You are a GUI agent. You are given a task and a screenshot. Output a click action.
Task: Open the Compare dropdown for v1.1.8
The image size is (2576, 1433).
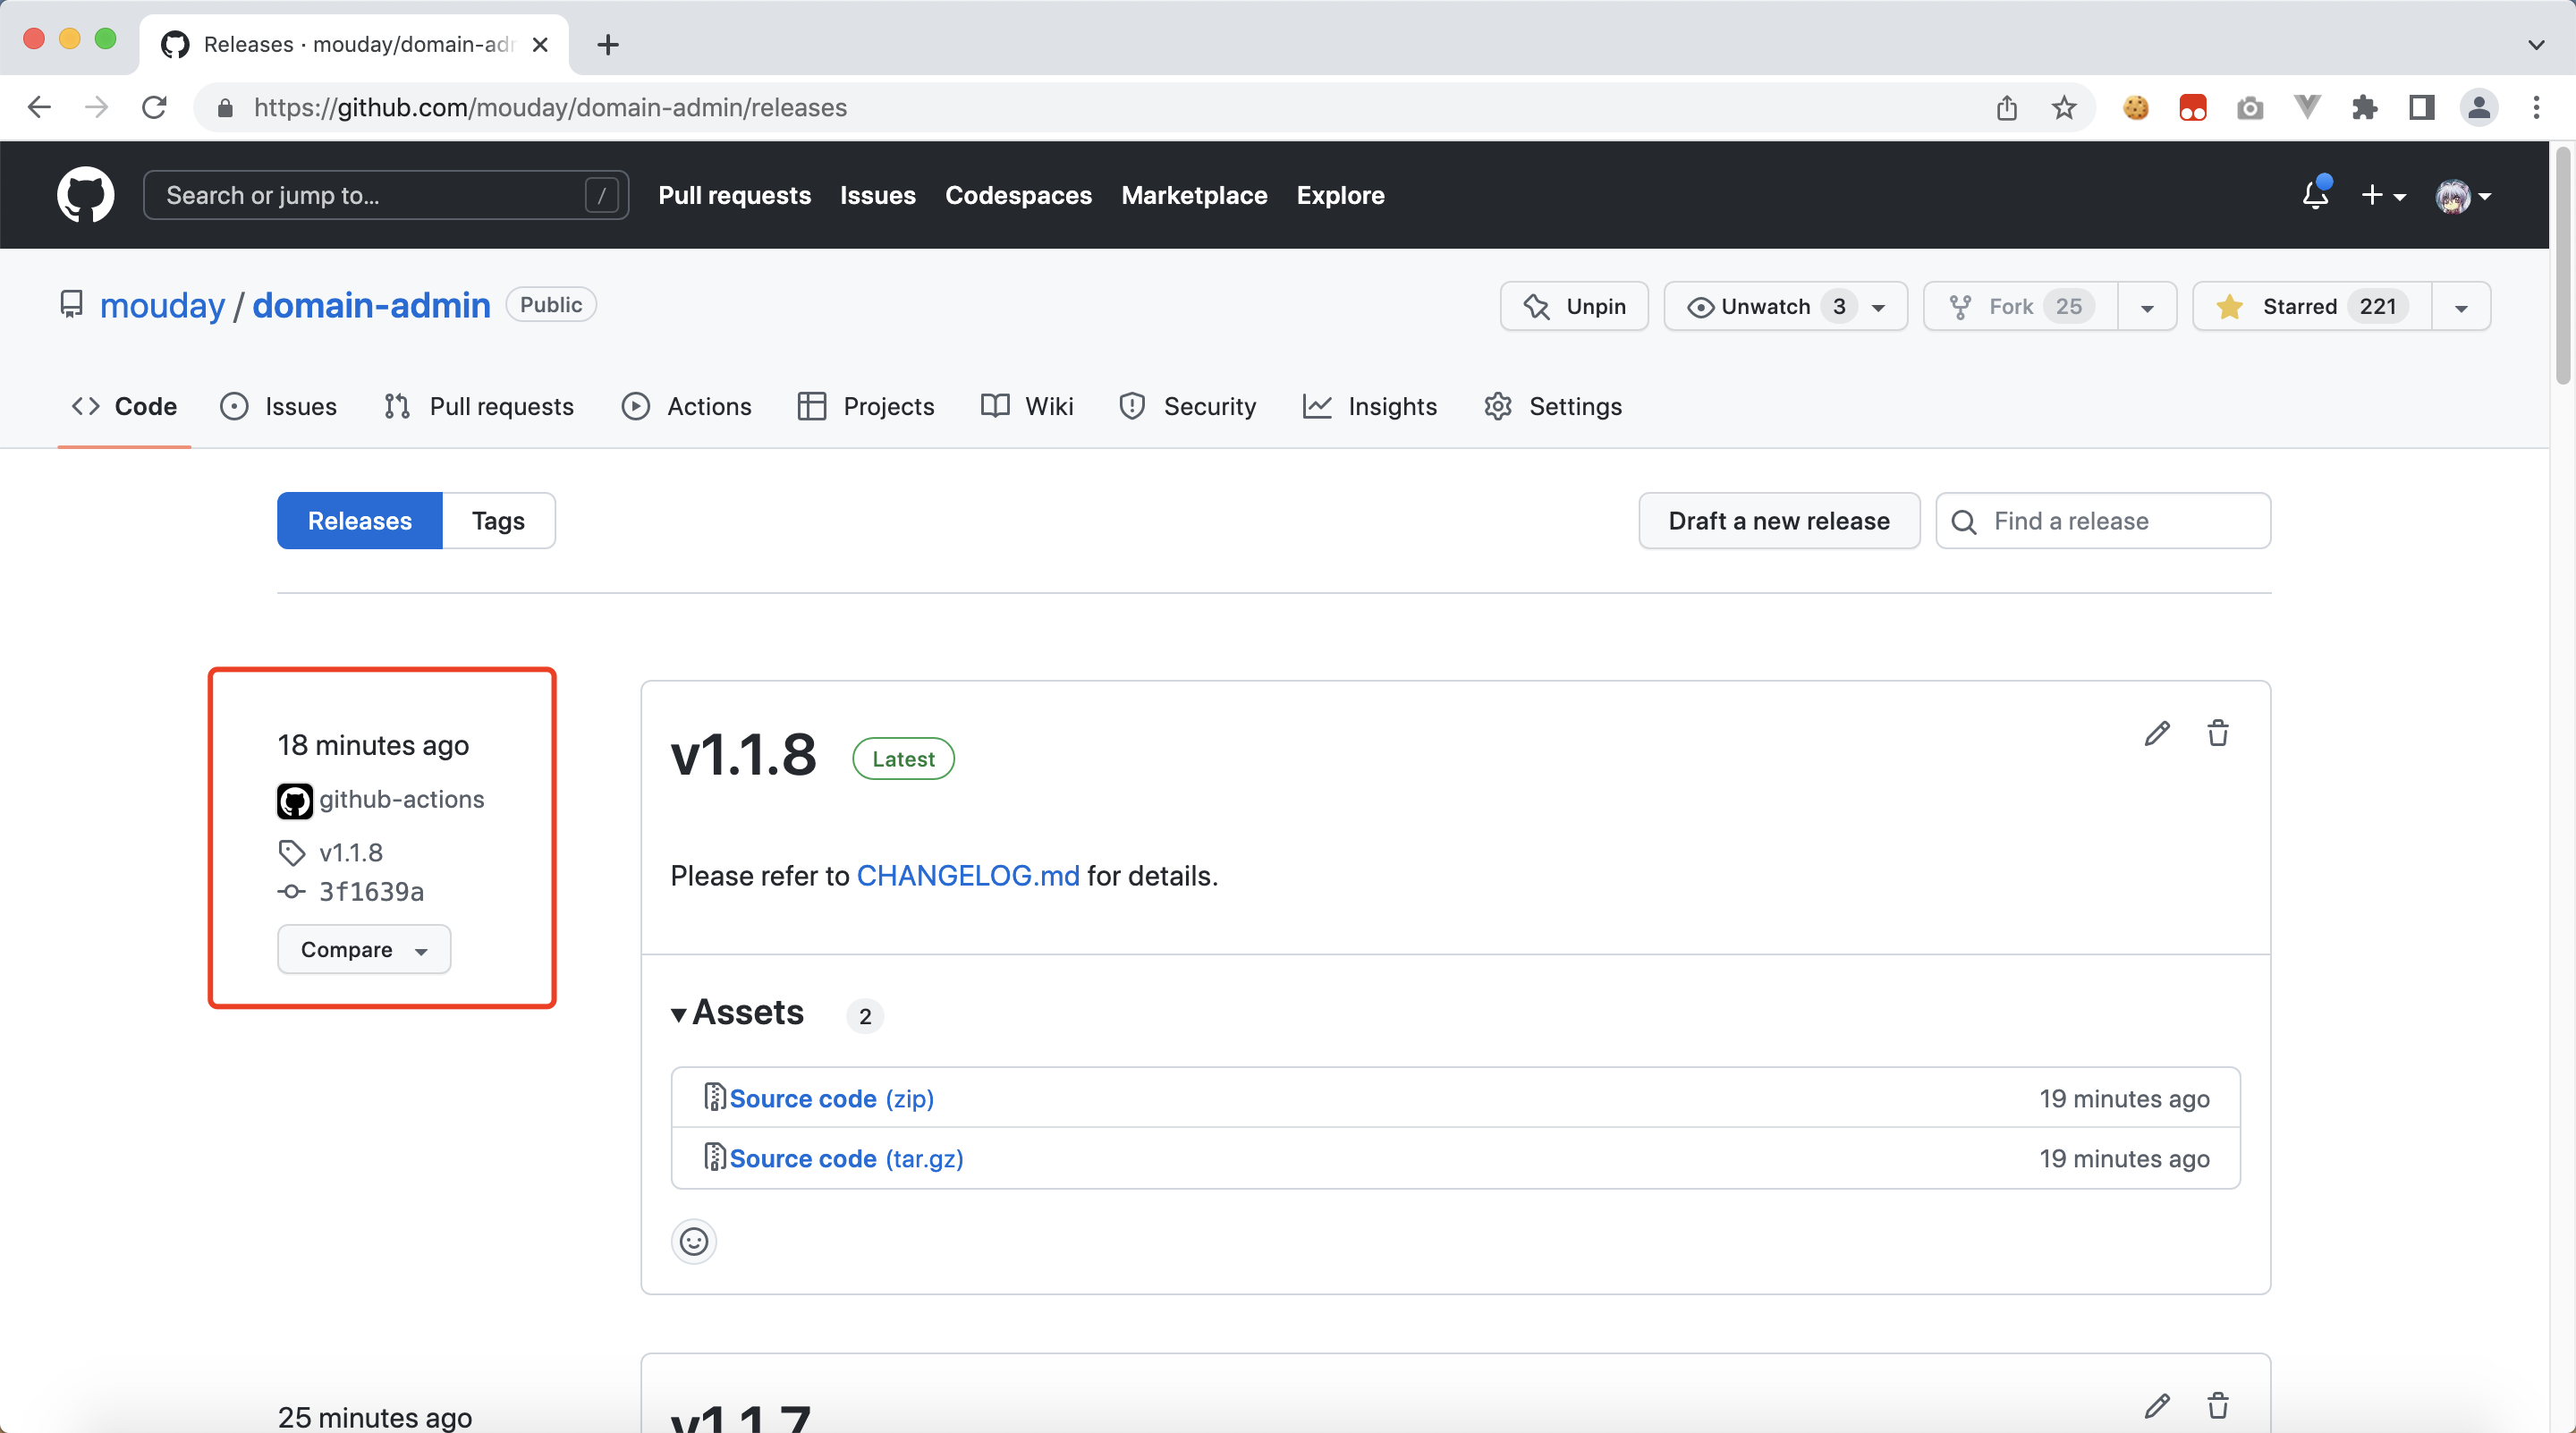click(364, 949)
